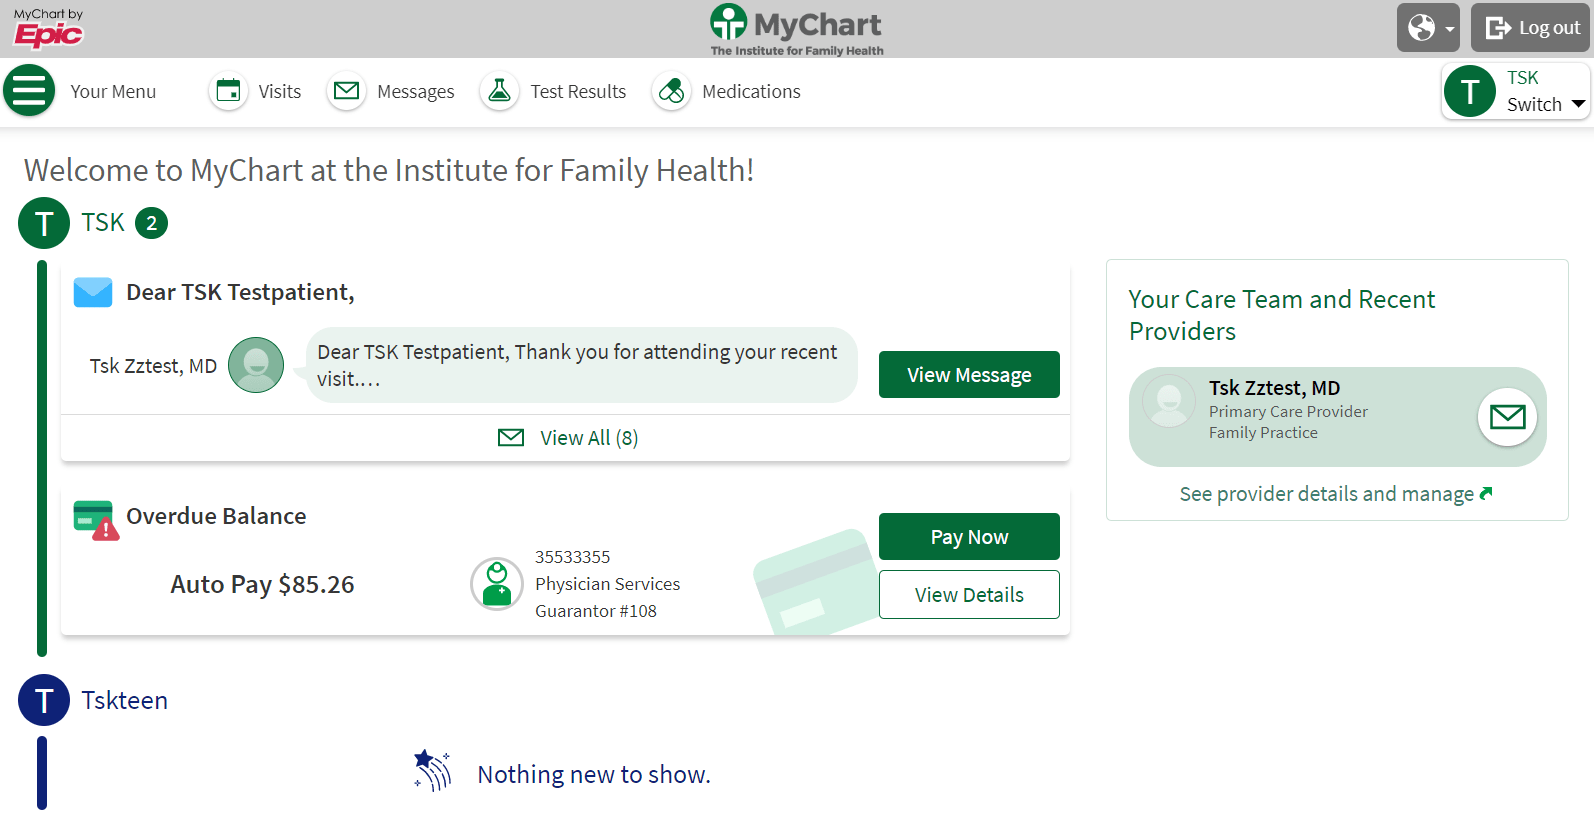Viewport: 1594px width, 823px height.
Task: Select the Test Results flask icon
Action: click(x=499, y=90)
